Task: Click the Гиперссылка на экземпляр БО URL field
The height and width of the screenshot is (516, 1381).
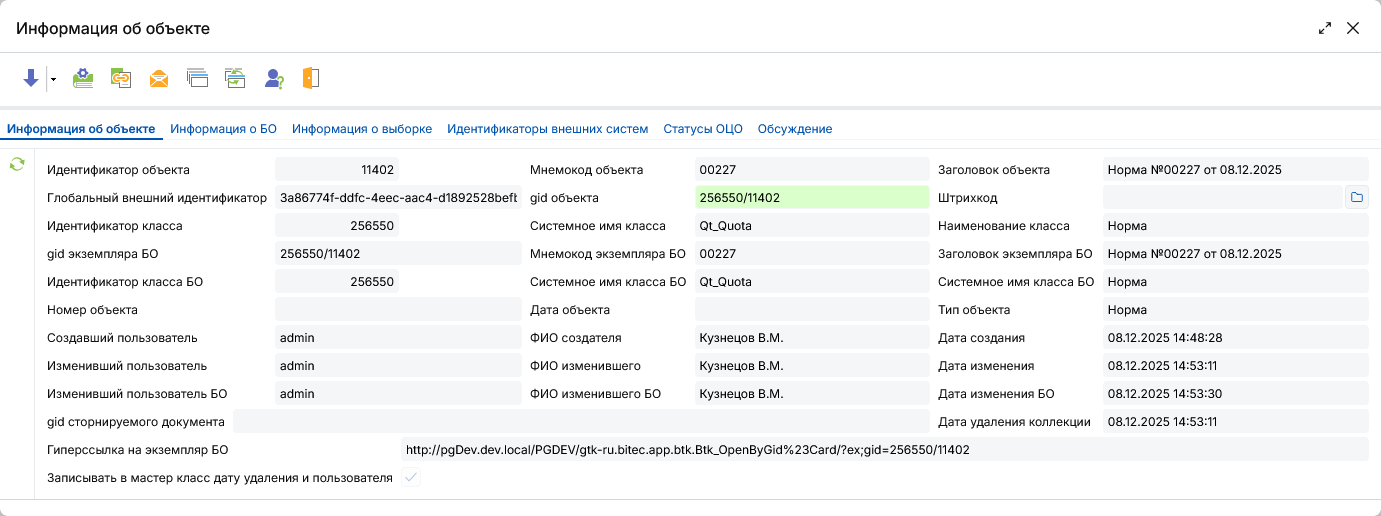Action: (x=883, y=450)
